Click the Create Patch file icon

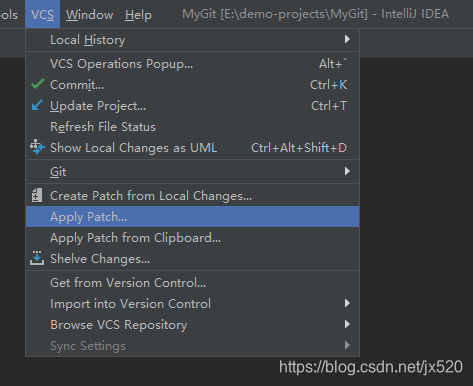37,195
